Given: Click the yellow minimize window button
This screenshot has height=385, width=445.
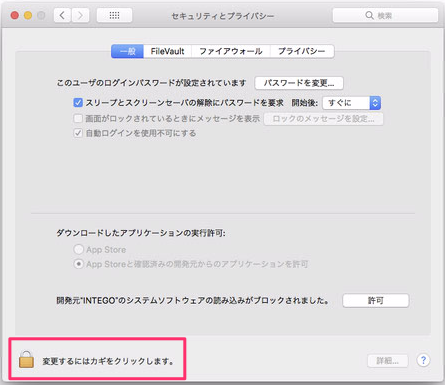Looking at the screenshot, I should (28, 15).
